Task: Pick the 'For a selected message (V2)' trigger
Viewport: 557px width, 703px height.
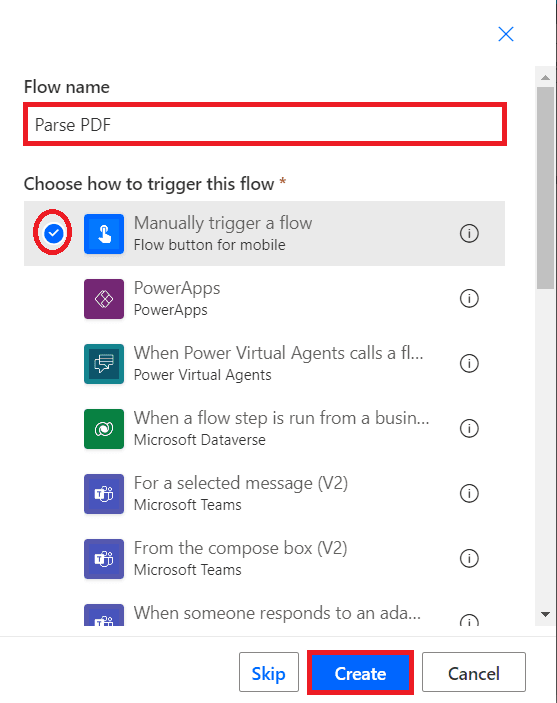Action: 241,483
